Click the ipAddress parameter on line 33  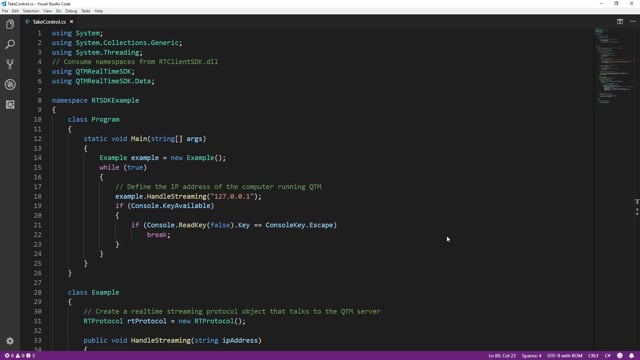coord(240,340)
